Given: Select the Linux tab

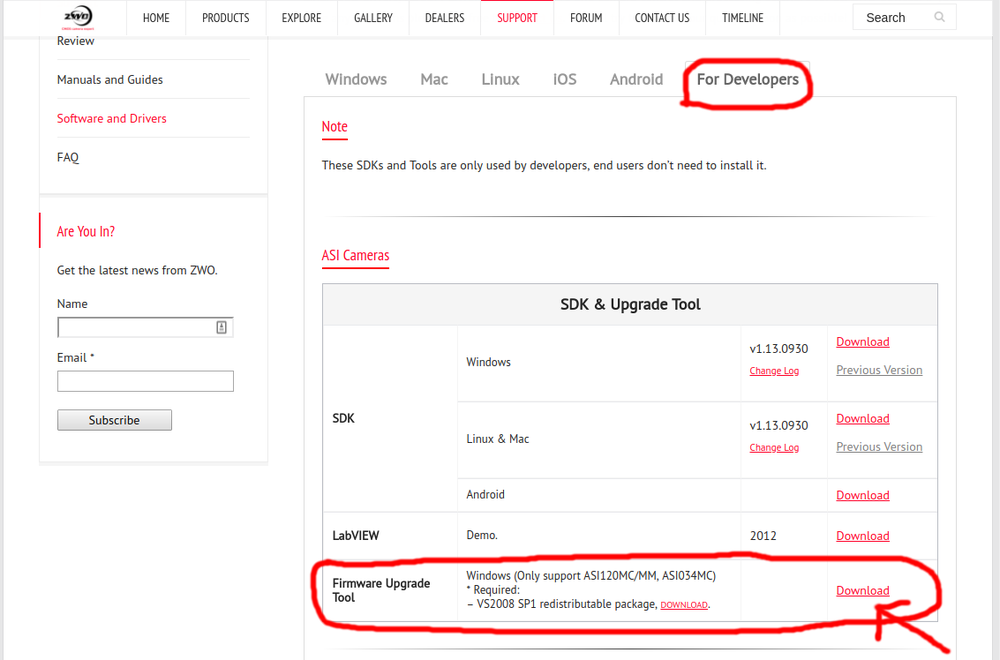Looking at the screenshot, I should click(500, 79).
